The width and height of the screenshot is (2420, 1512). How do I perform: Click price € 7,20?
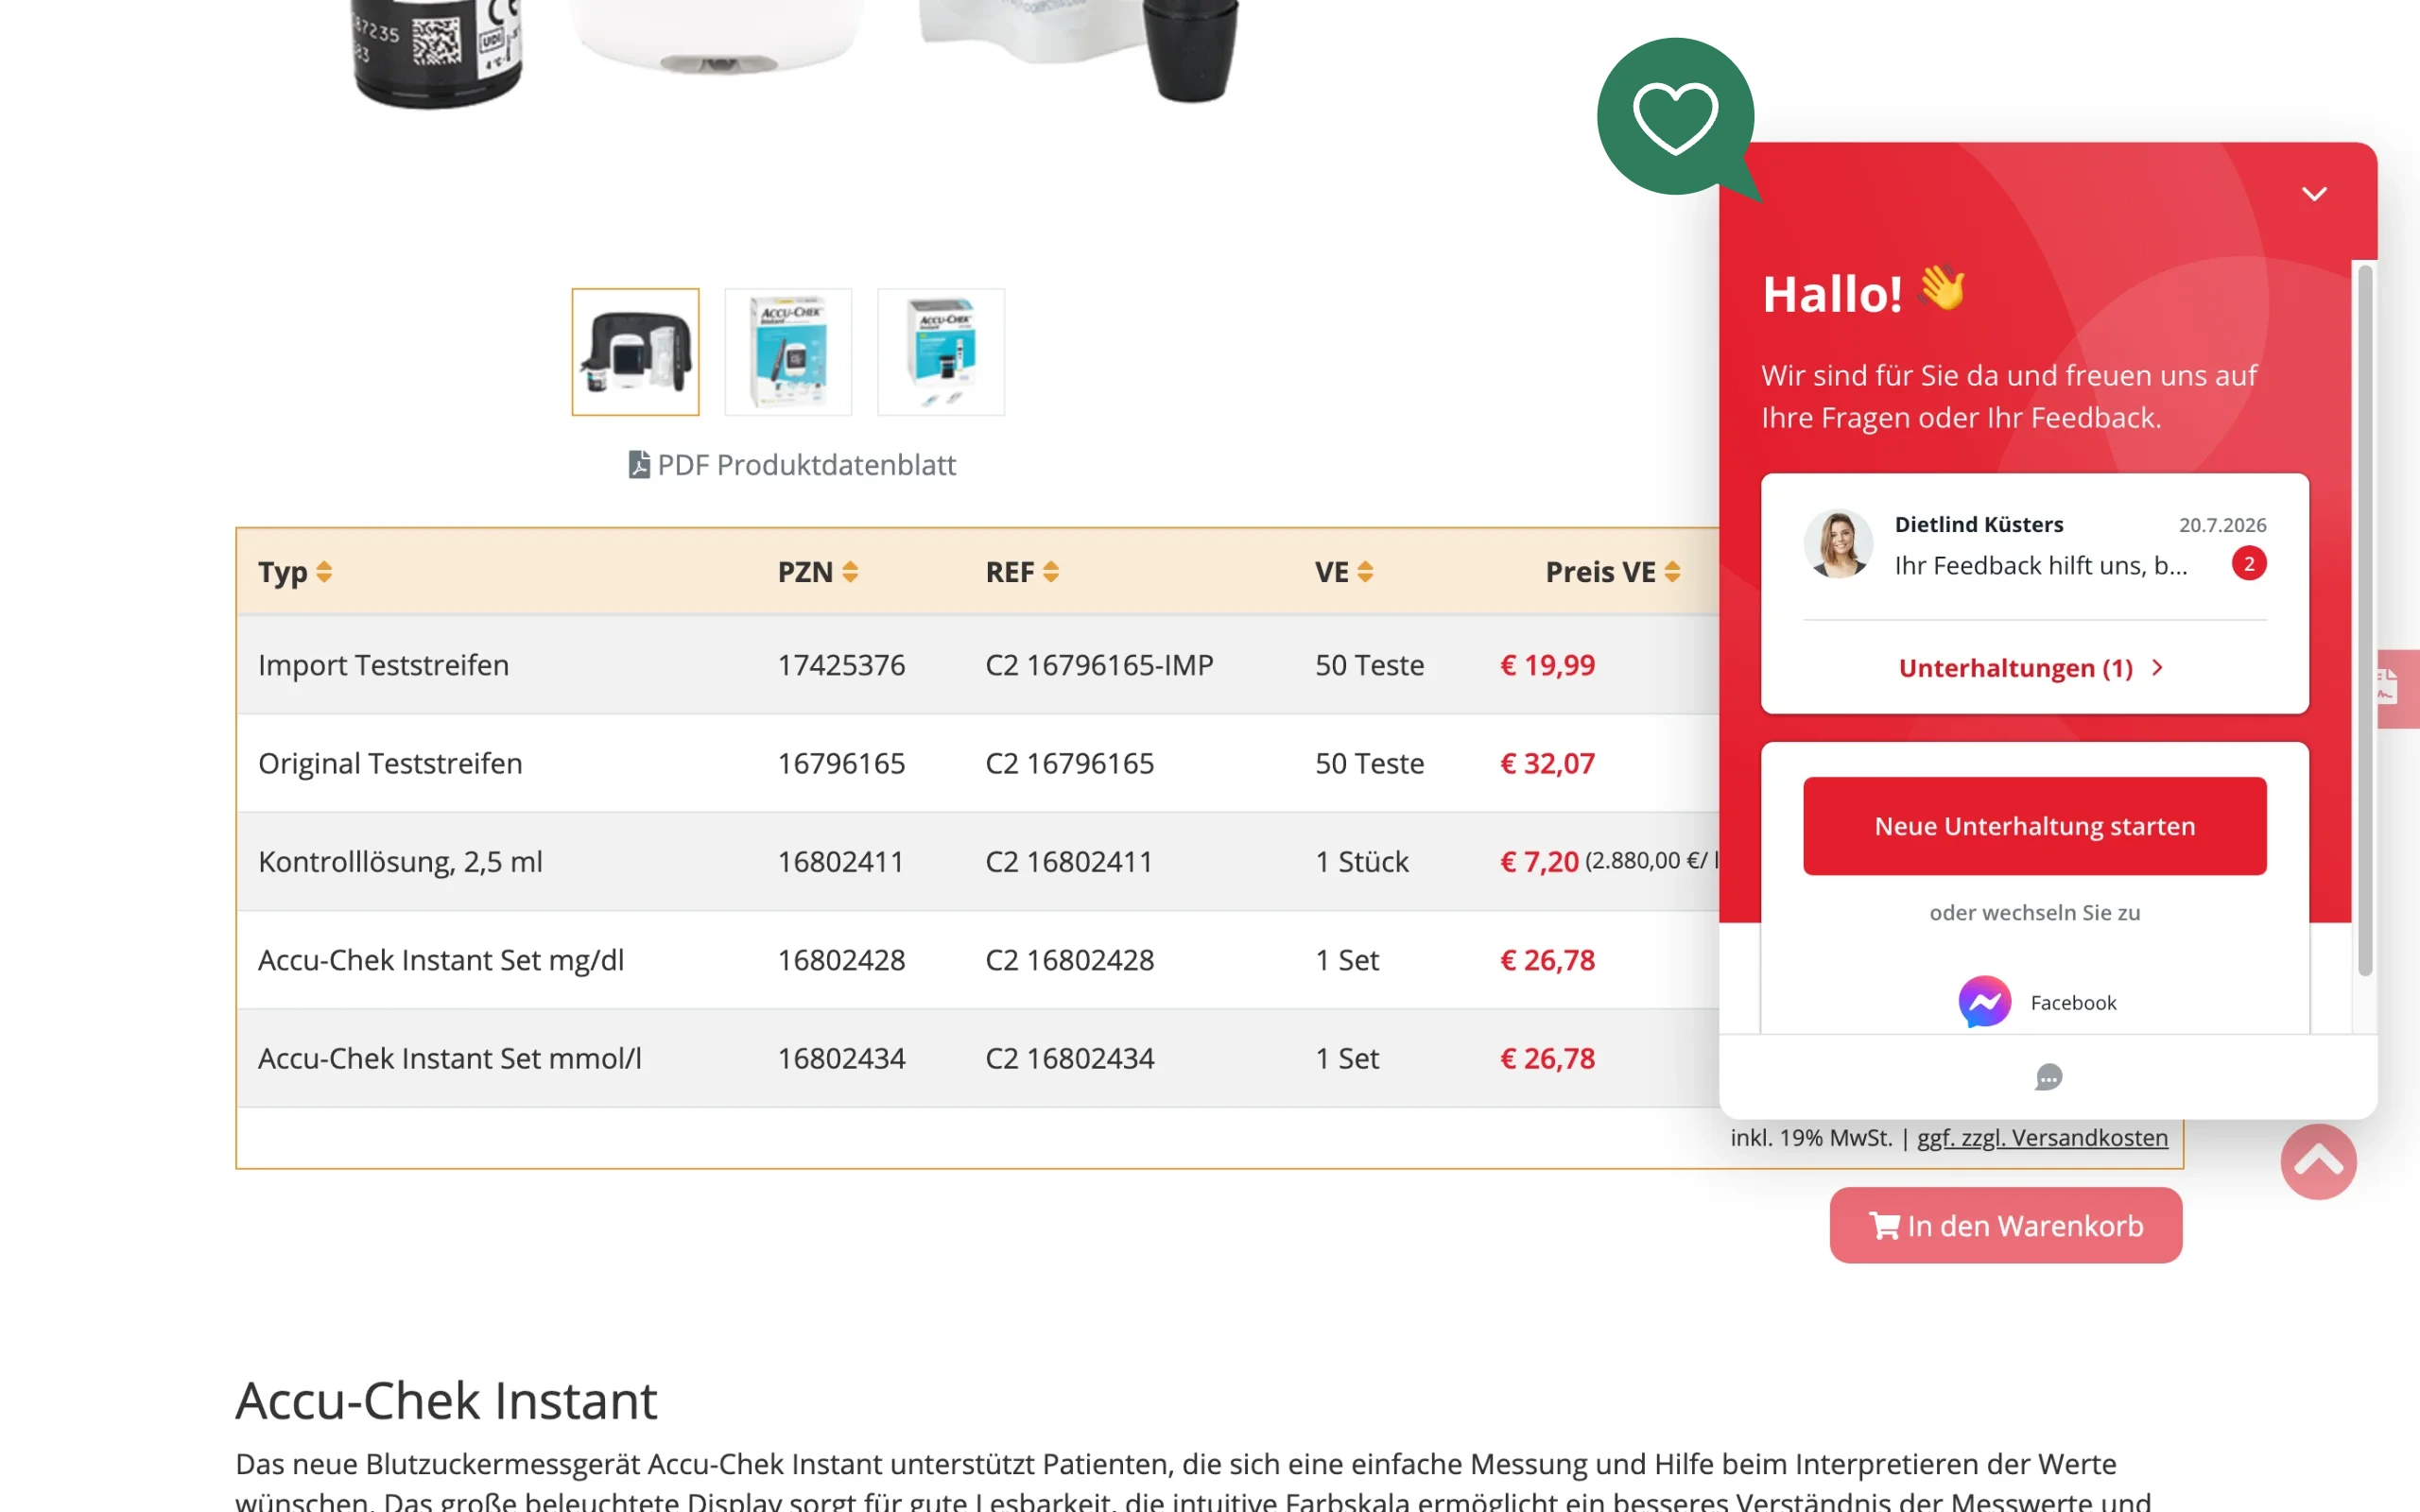1540,862
